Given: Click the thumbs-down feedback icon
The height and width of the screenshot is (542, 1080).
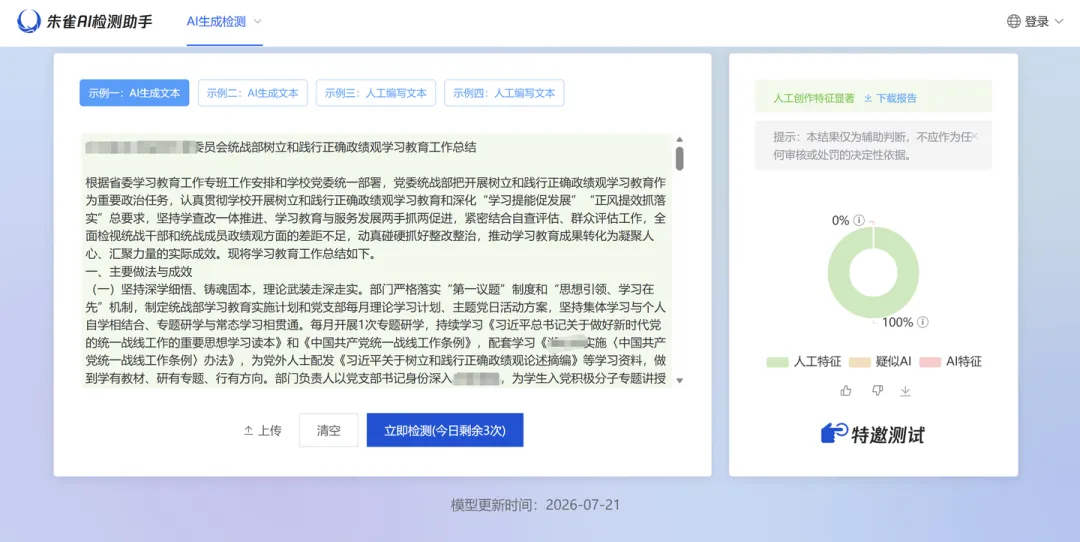Looking at the screenshot, I should (x=877, y=390).
